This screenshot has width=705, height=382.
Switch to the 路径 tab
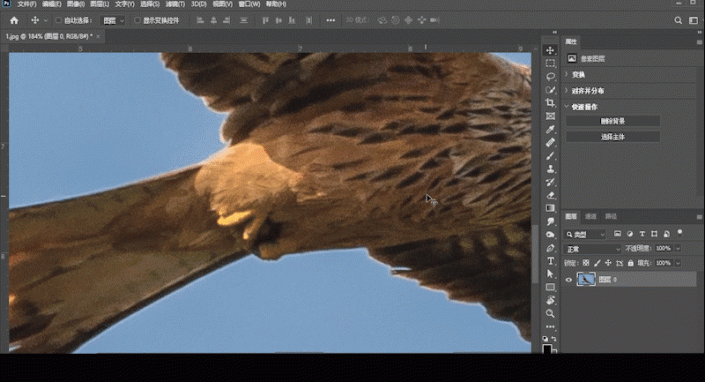pos(611,216)
